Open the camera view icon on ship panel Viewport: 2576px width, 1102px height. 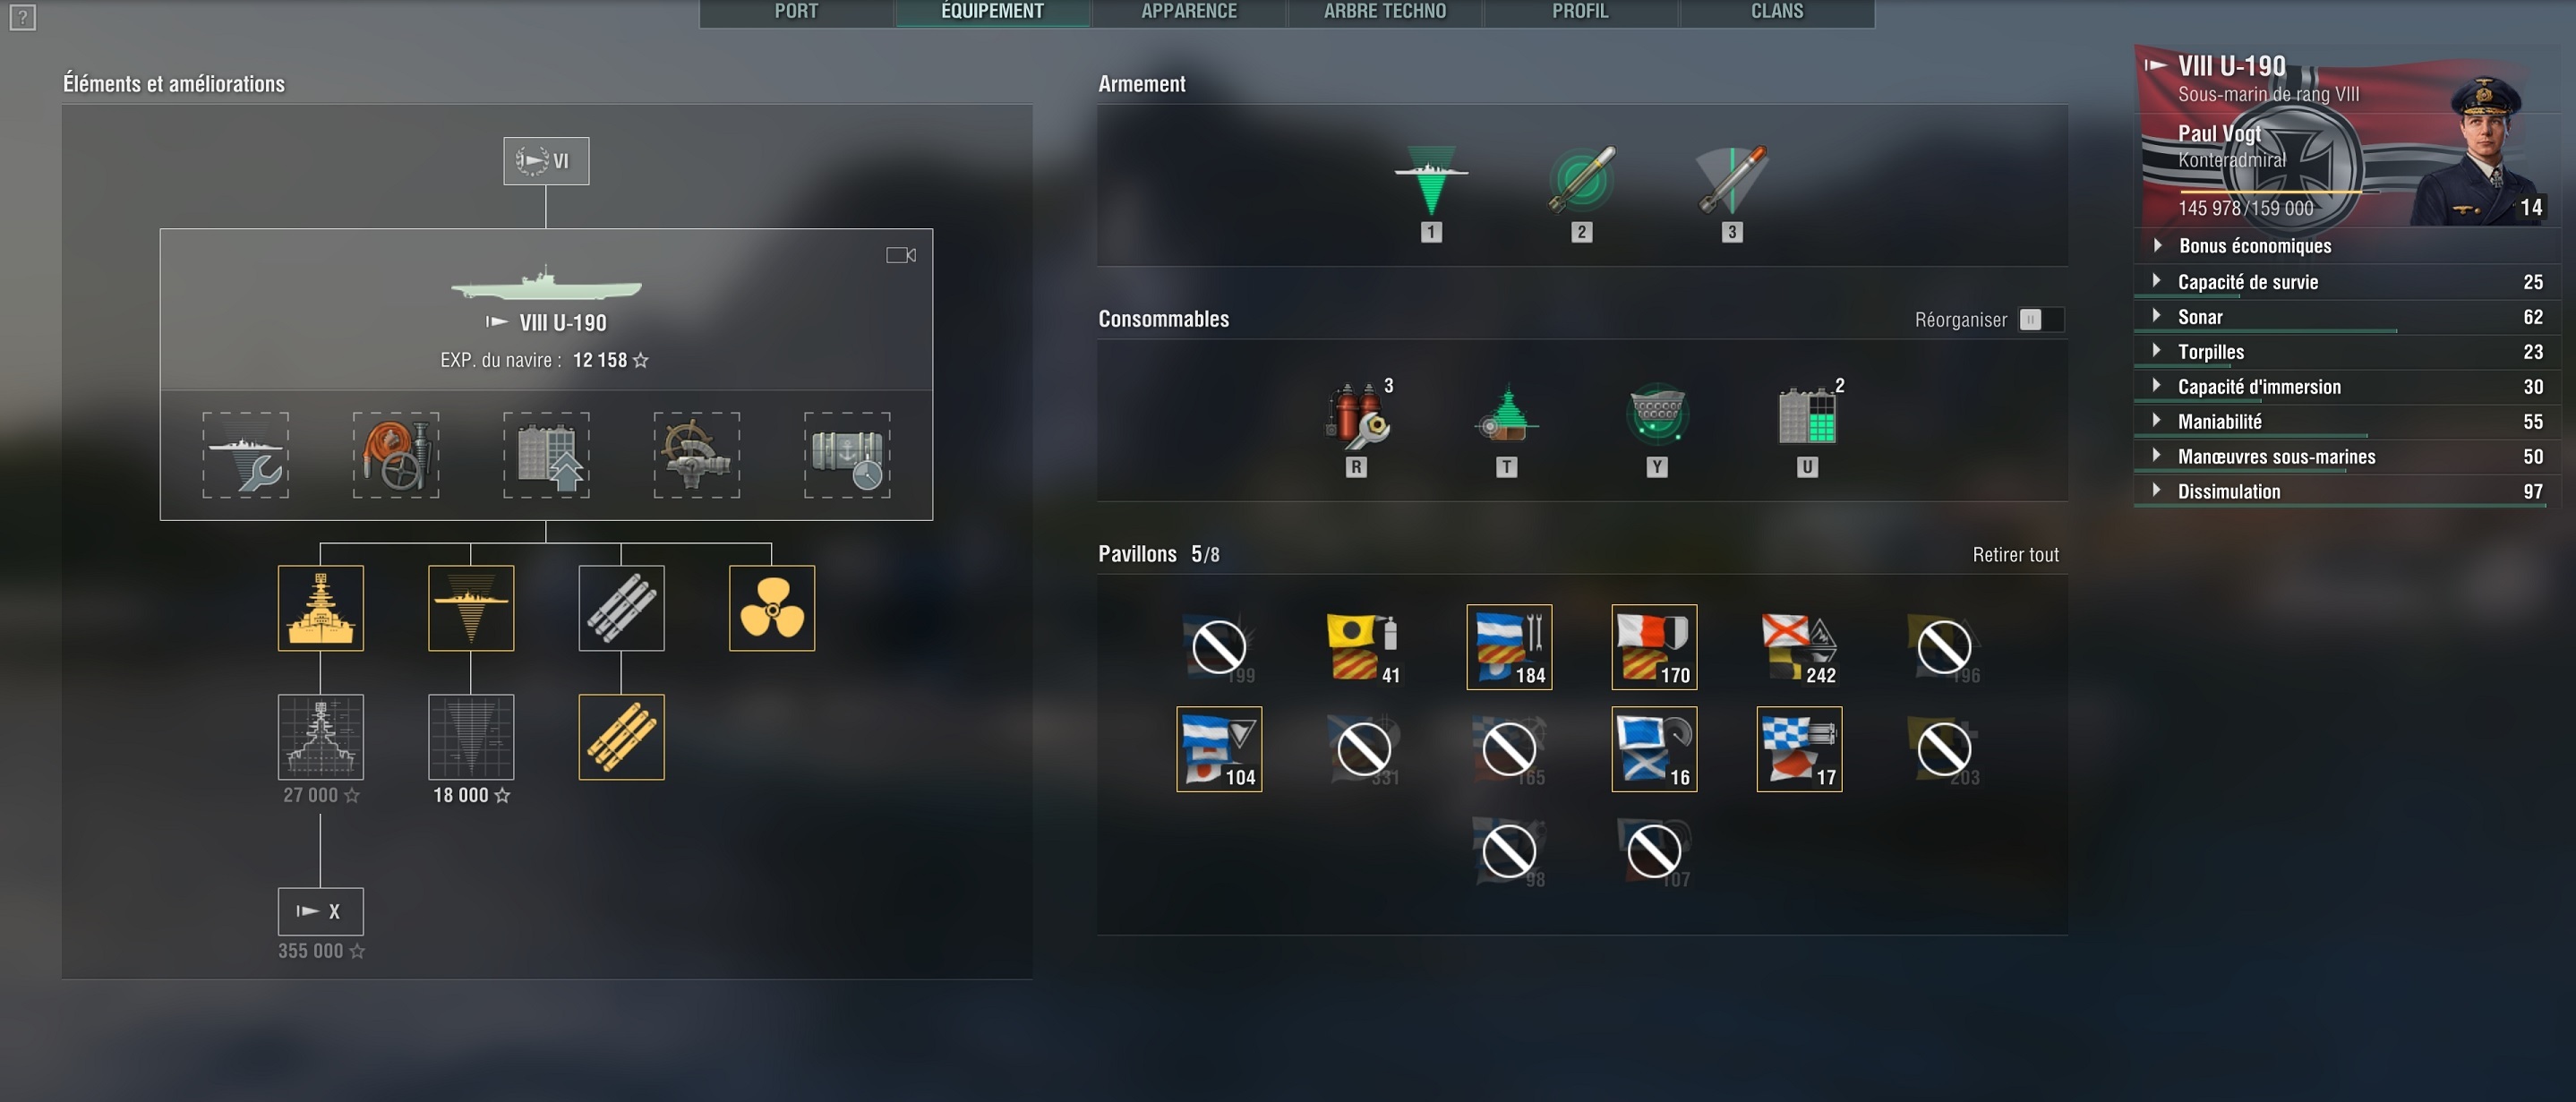coord(900,255)
